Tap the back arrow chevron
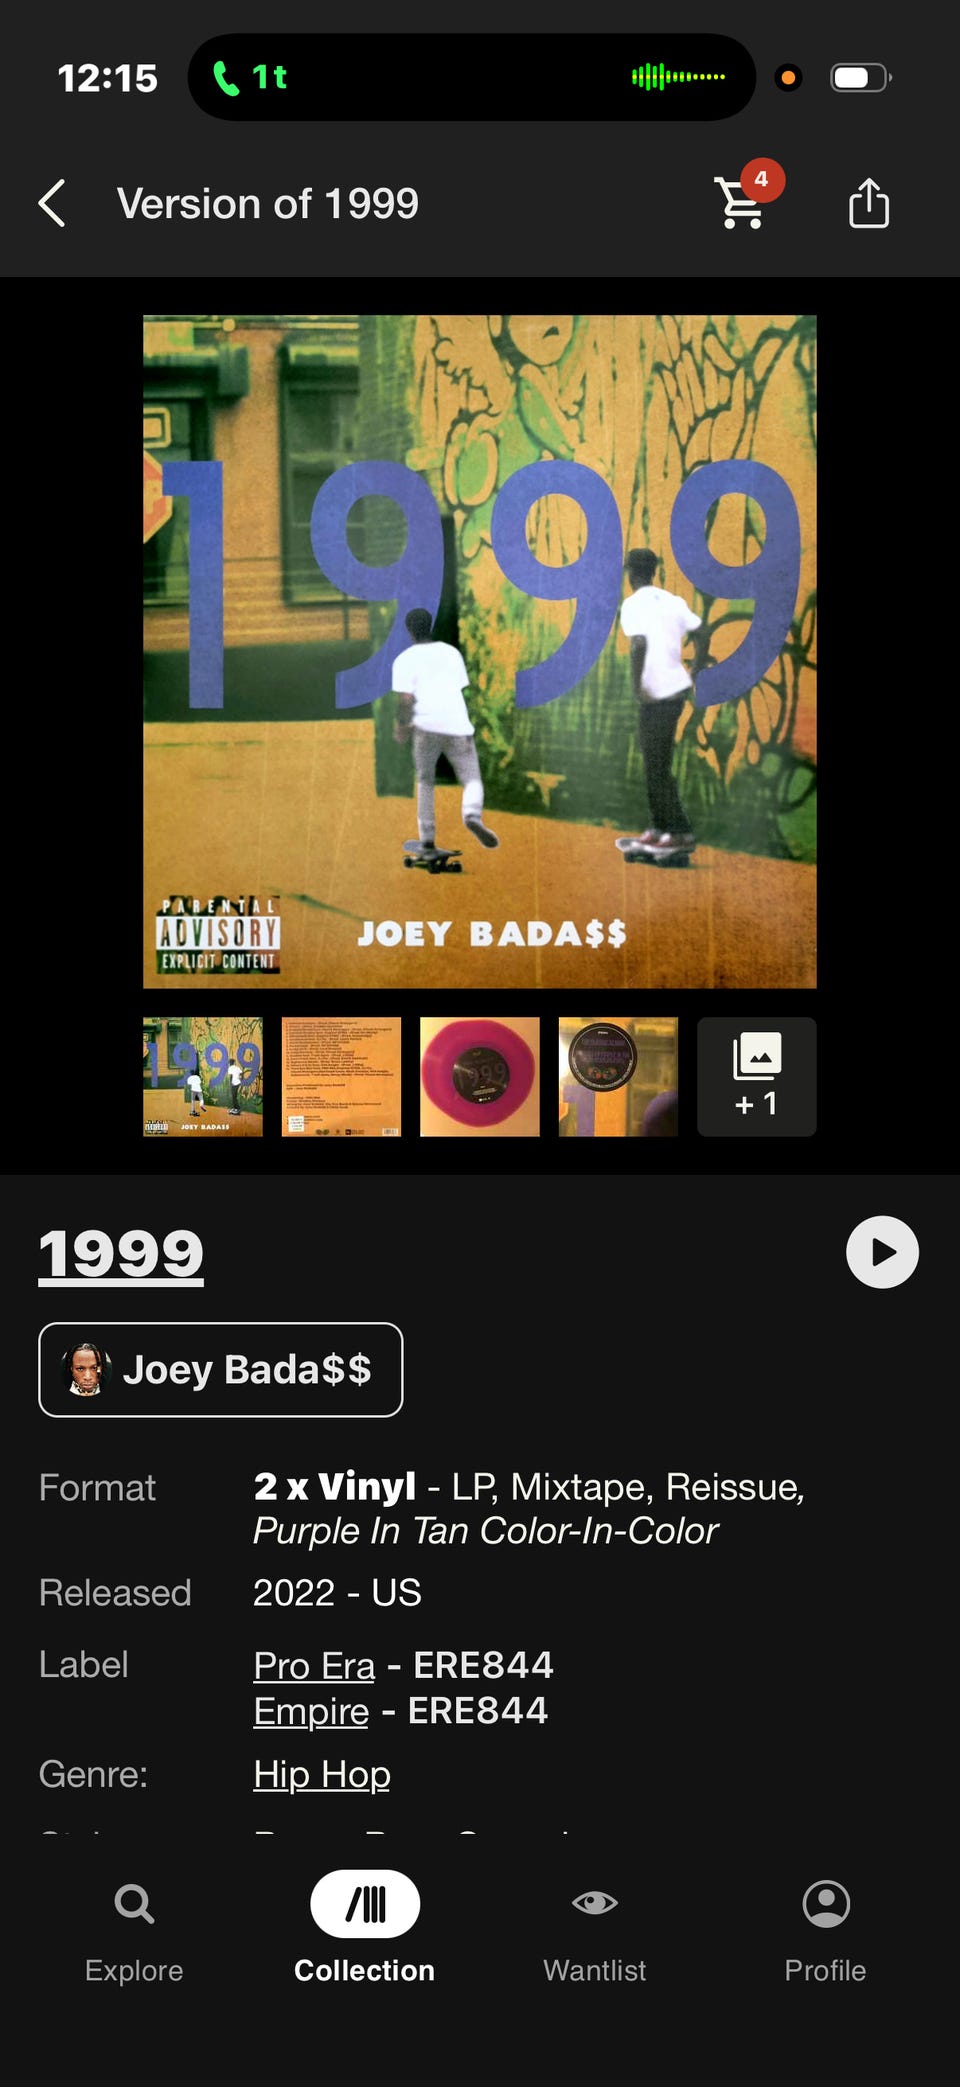Image resolution: width=960 pixels, height=2087 pixels. pyautogui.click(x=52, y=204)
